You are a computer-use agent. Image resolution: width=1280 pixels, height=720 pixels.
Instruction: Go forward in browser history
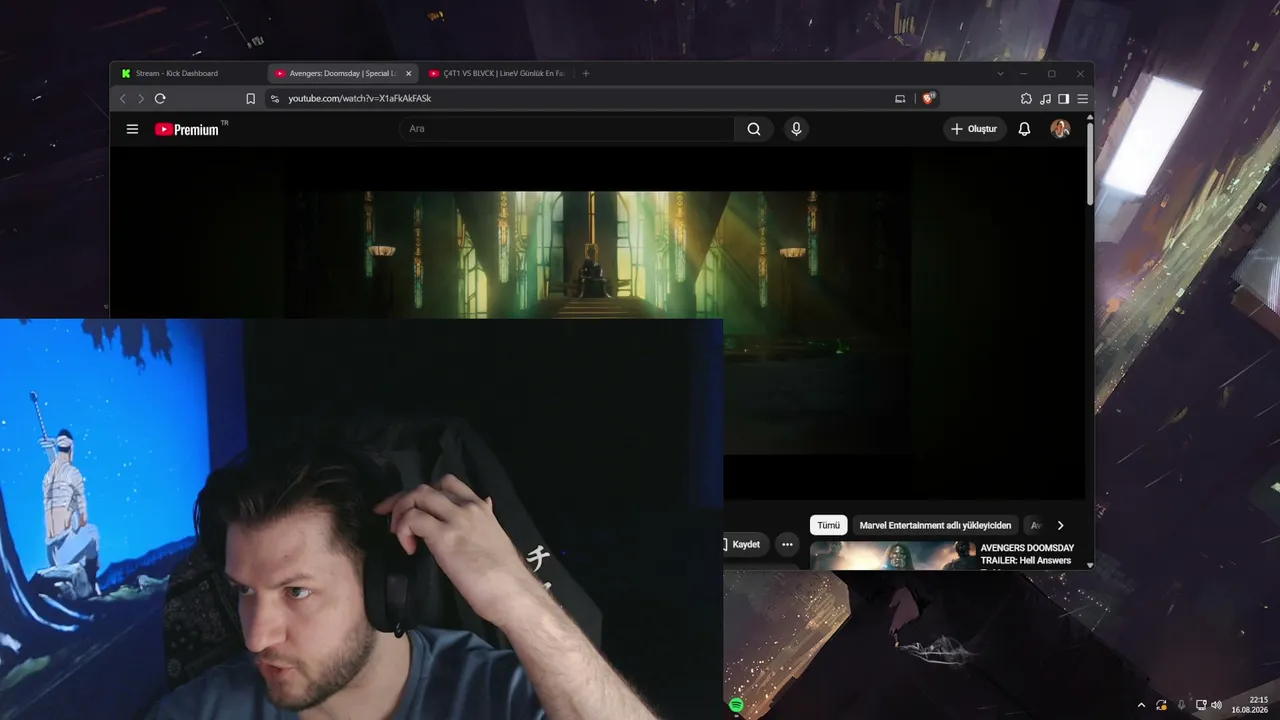coord(141,99)
